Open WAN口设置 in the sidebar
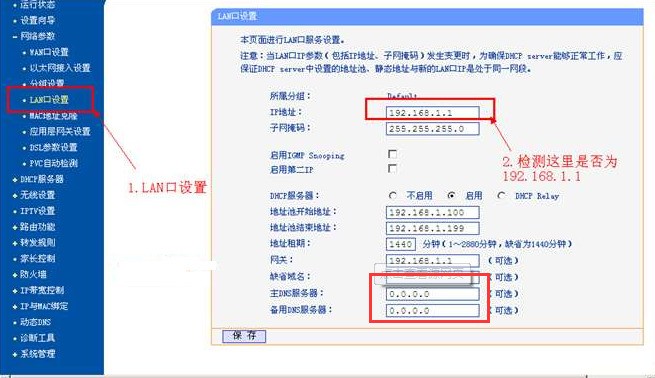This screenshot has height=378, width=655. [x=49, y=52]
